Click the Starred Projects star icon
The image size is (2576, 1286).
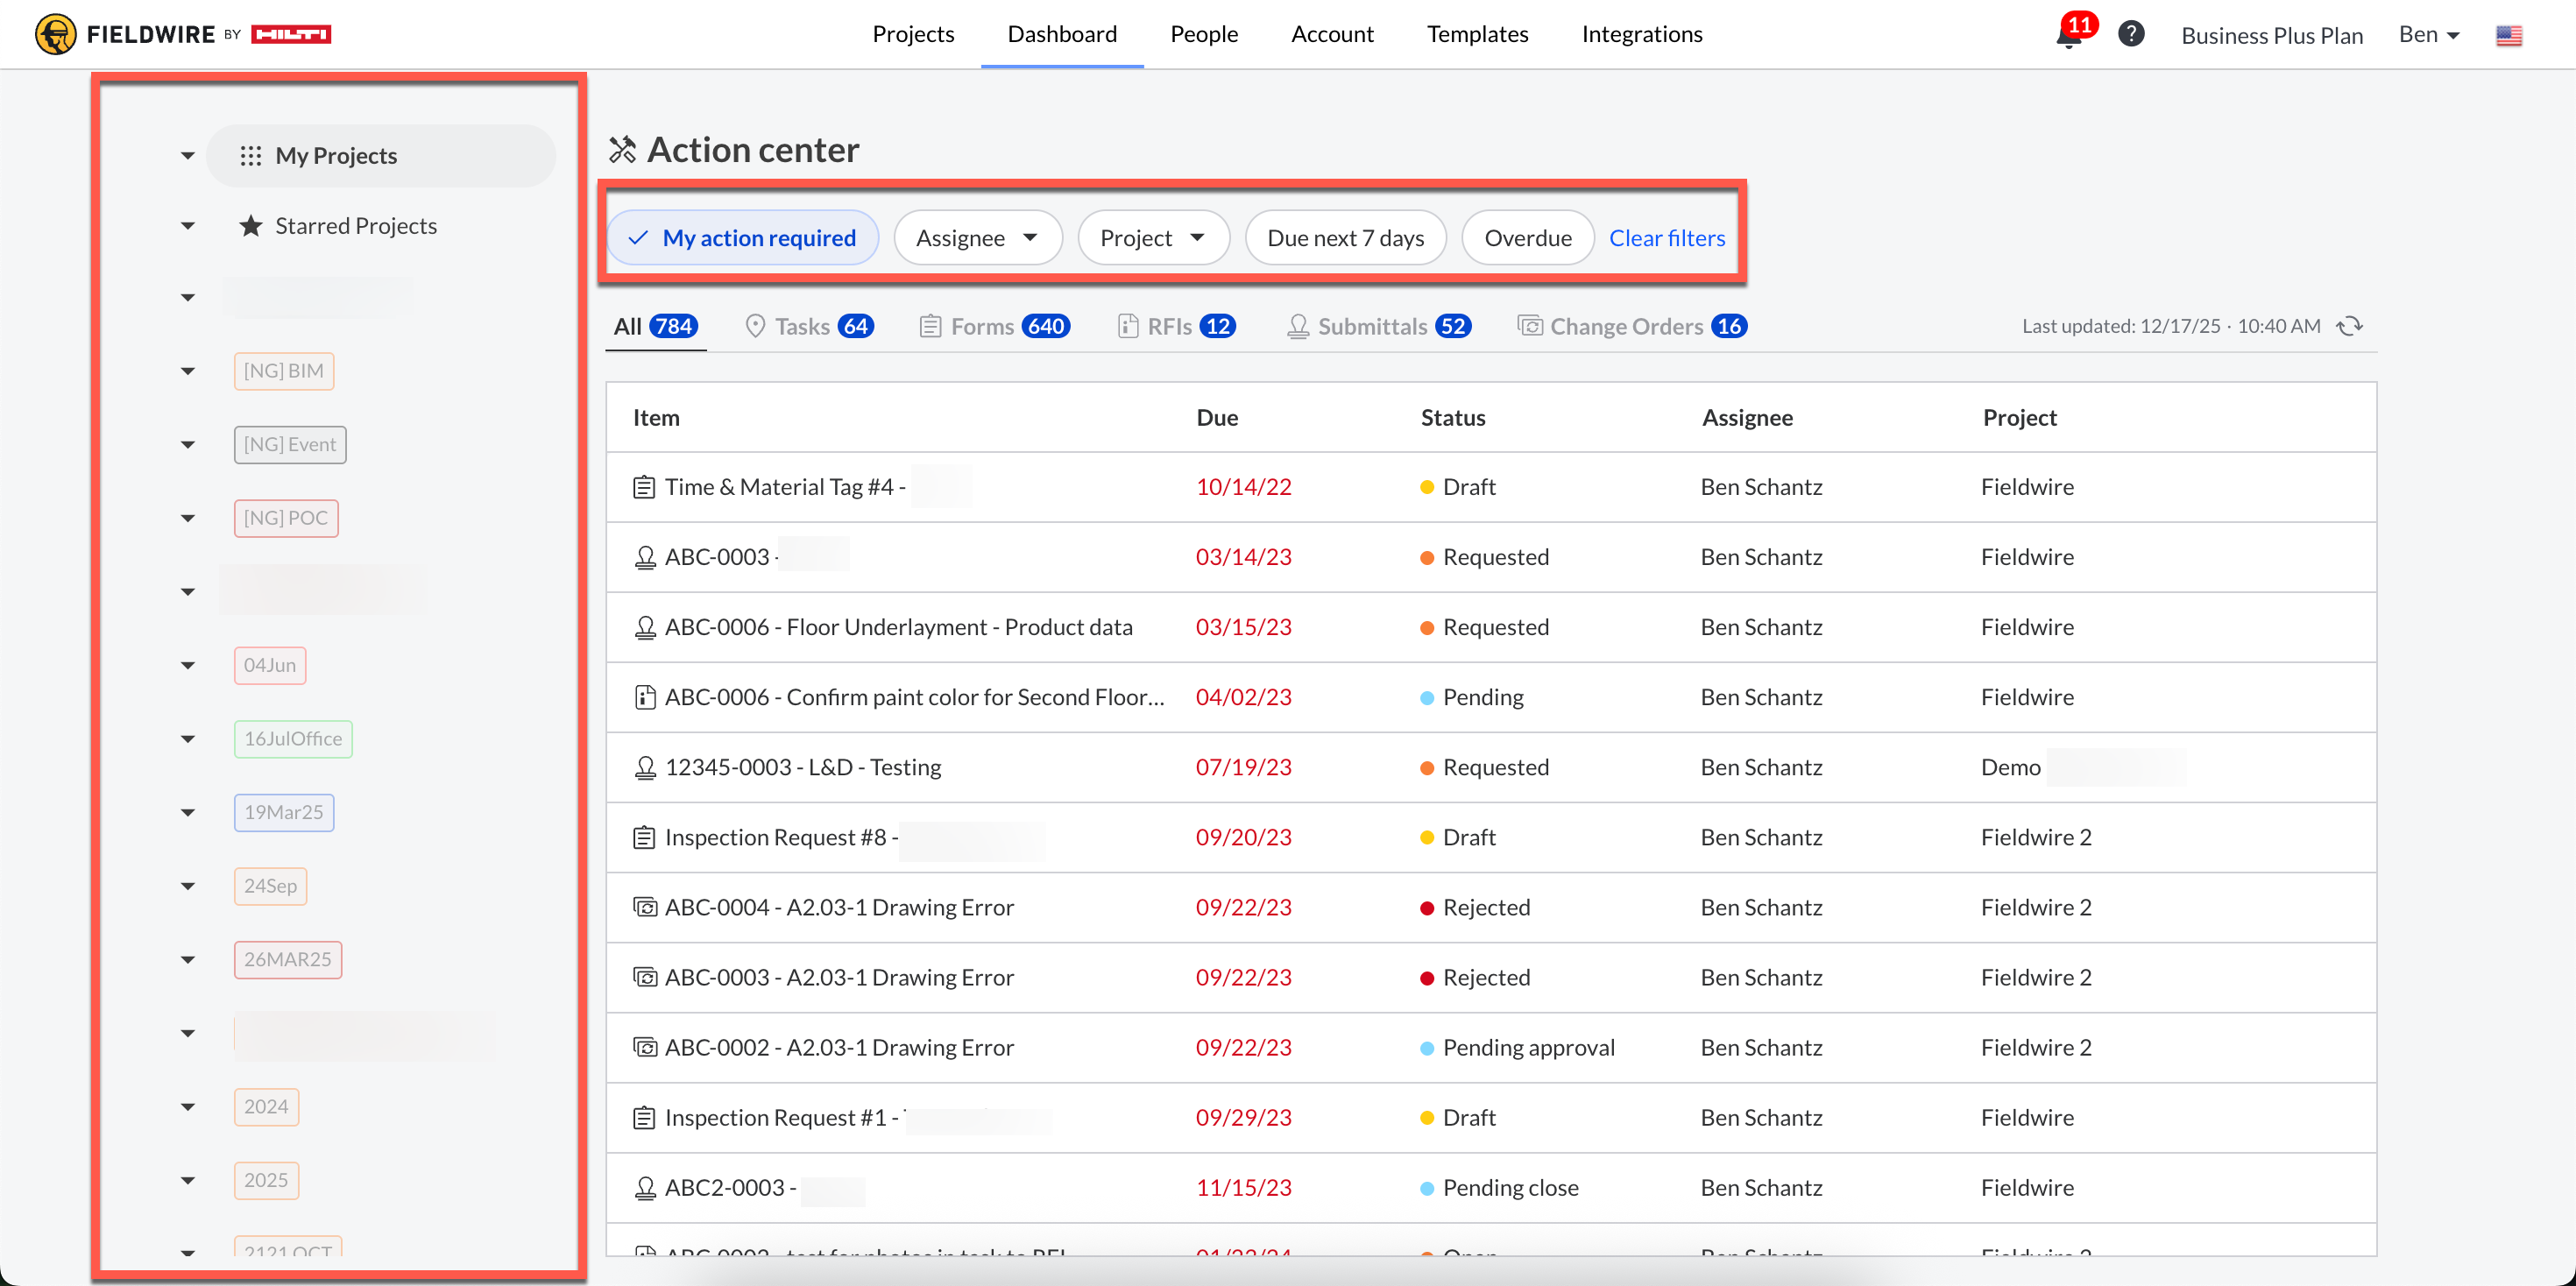250,226
